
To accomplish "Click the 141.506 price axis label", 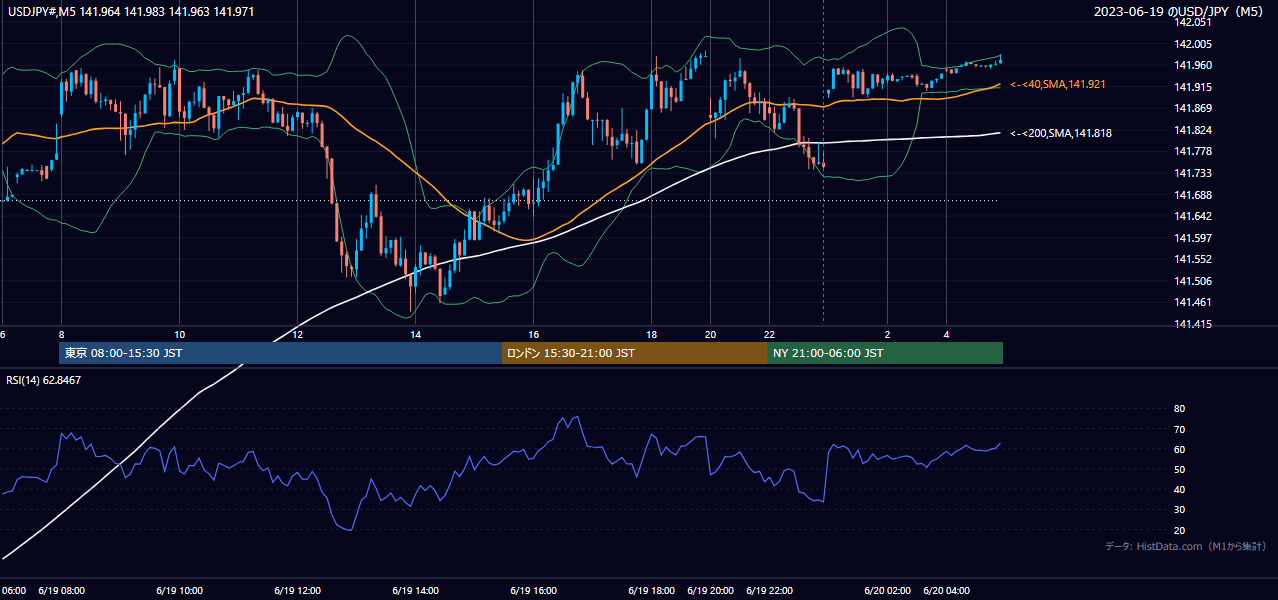I will coord(1194,281).
